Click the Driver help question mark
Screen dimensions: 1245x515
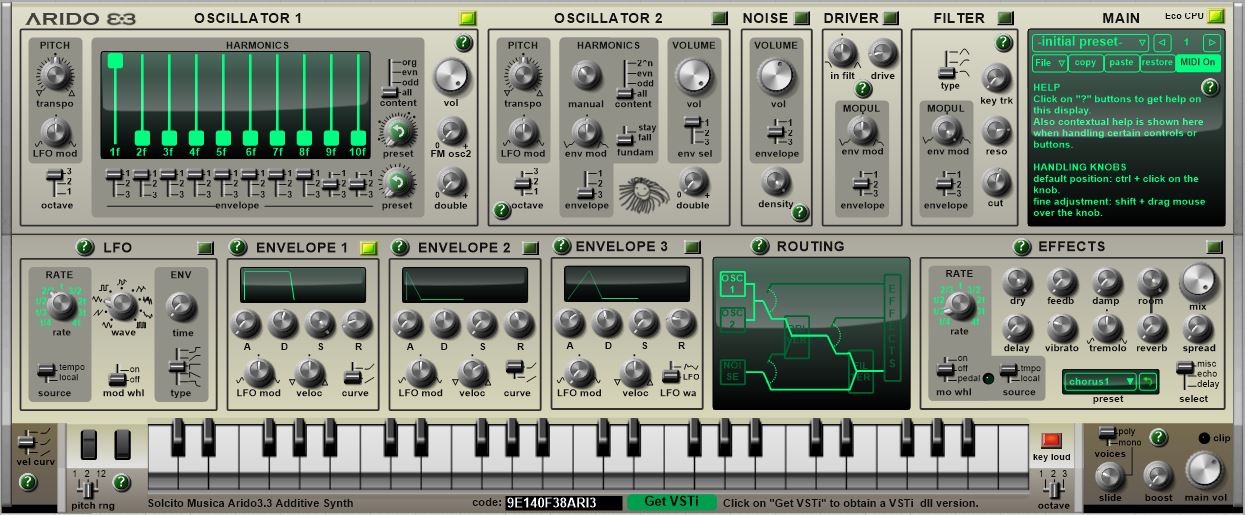tap(863, 89)
